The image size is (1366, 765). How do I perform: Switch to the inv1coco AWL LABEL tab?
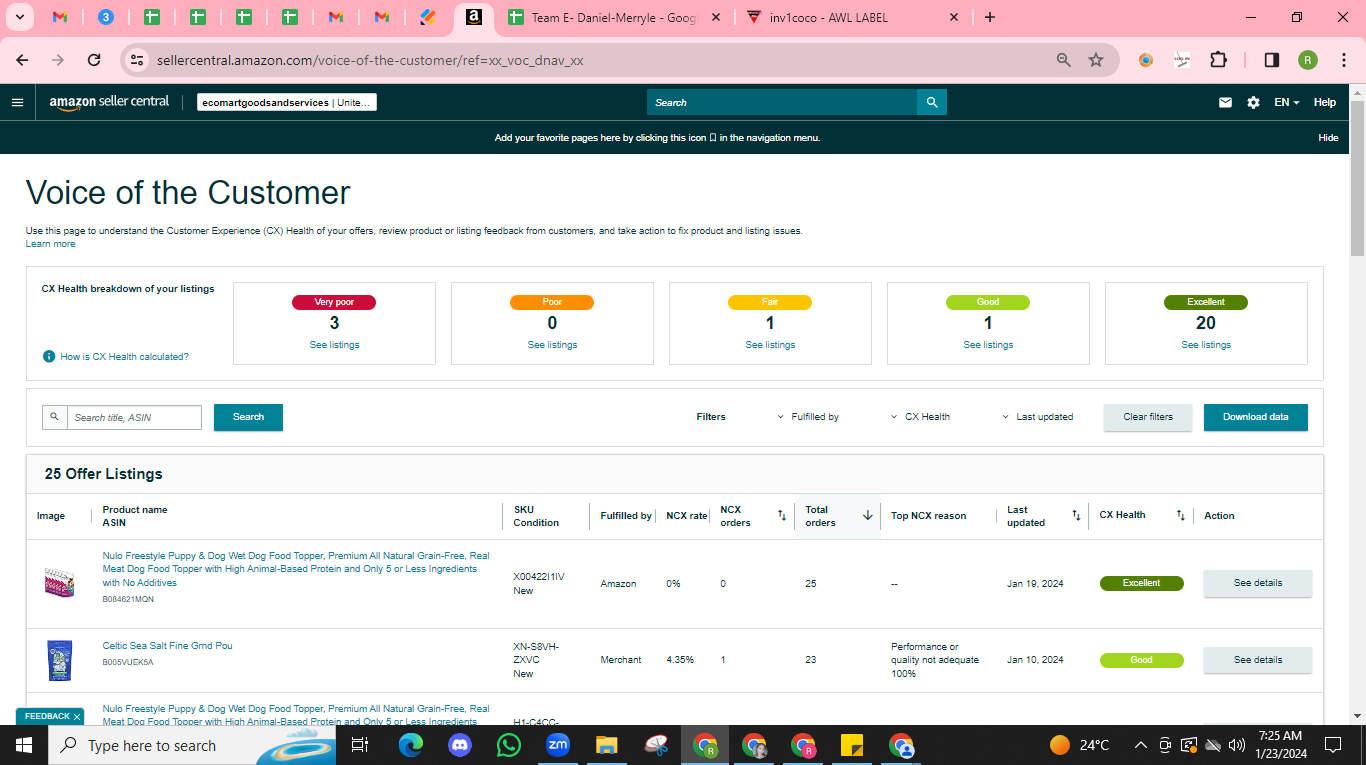coord(851,18)
